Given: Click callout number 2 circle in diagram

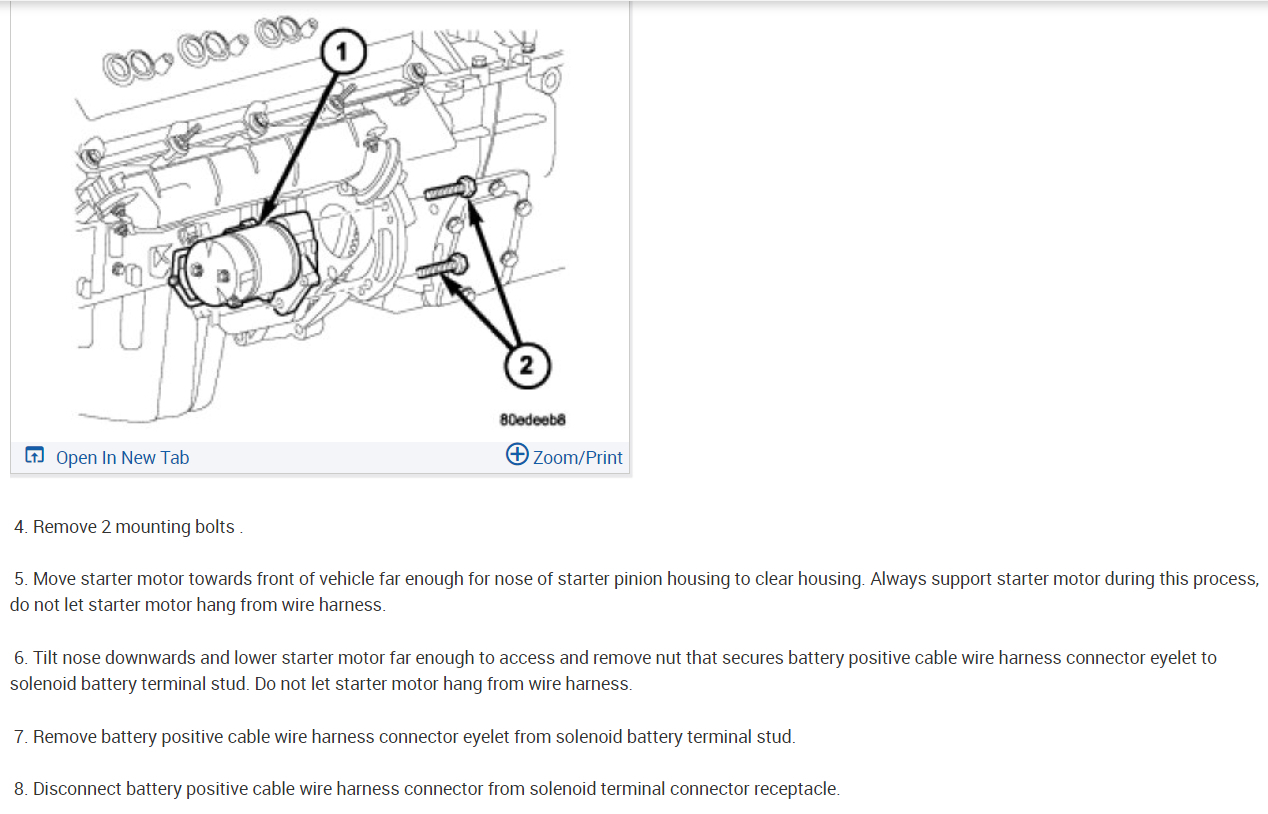Looking at the screenshot, I should pyautogui.click(x=526, y=367).
